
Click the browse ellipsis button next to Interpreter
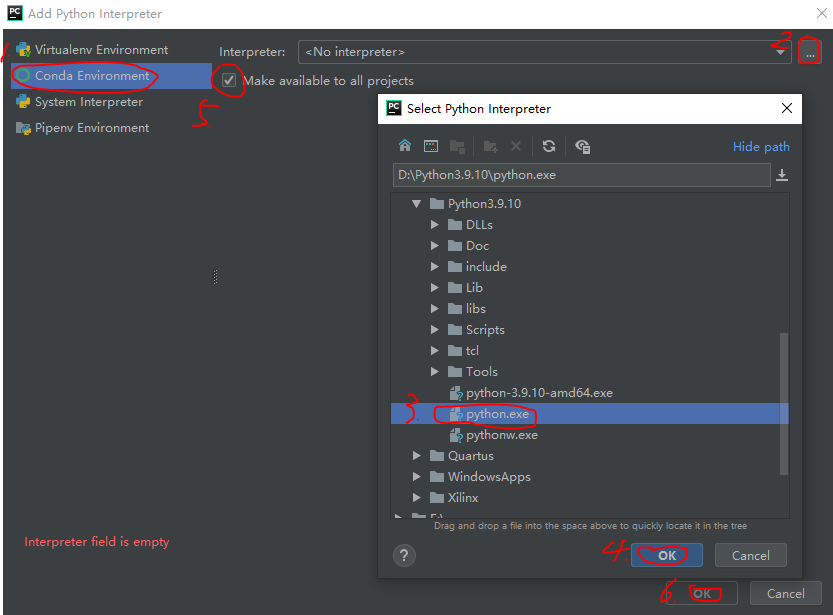(x=810, y=53)
